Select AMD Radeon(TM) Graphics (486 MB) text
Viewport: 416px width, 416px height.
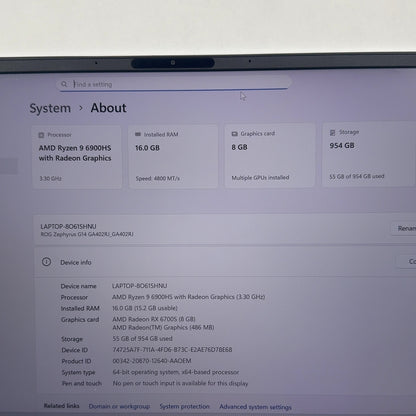point(163,327)
